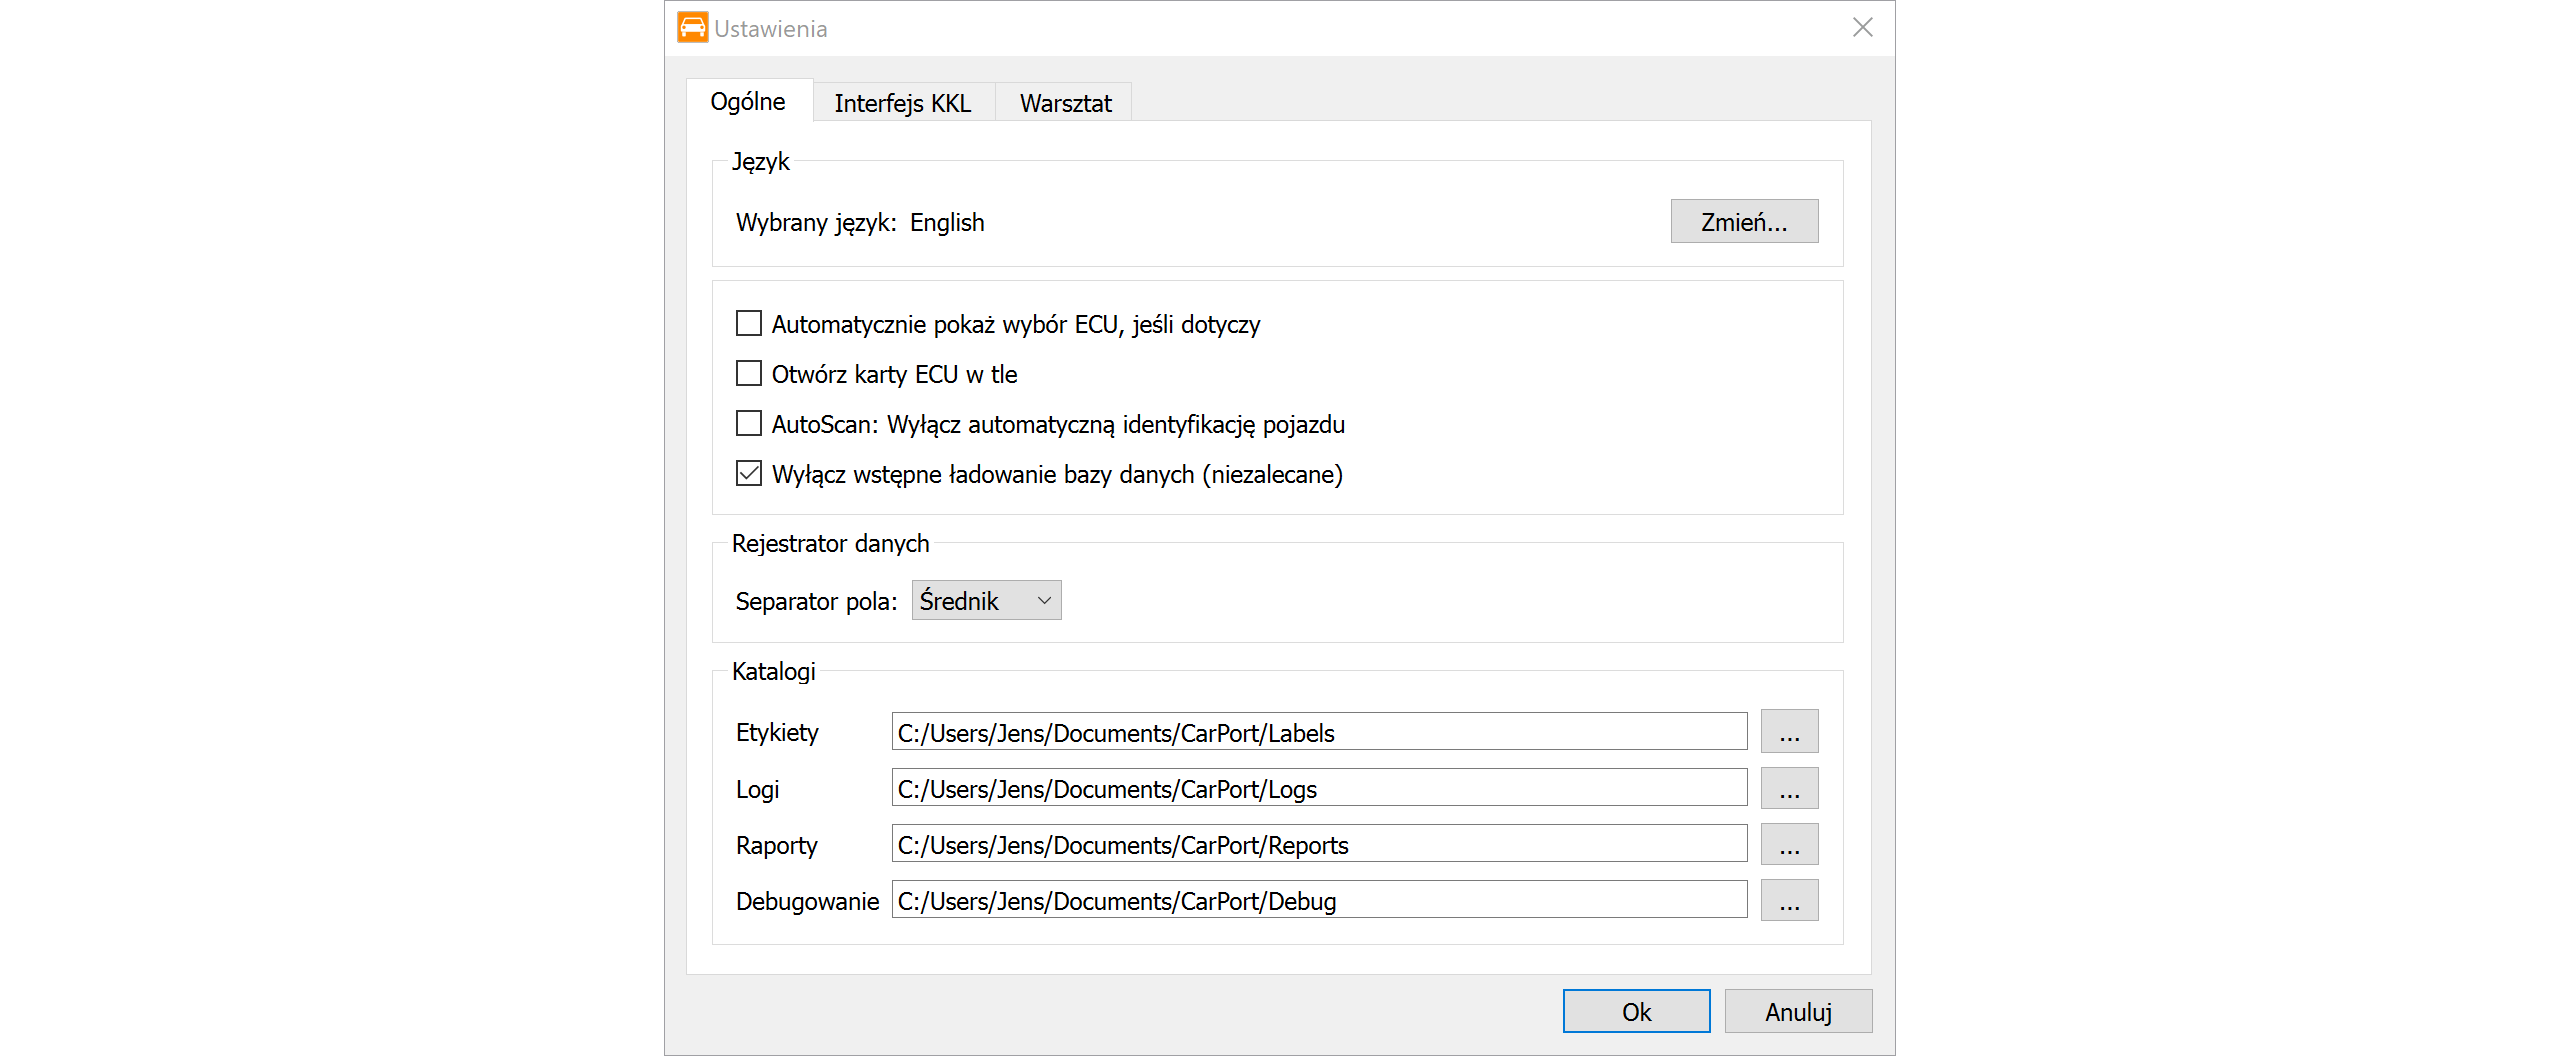Image resolution: width=2560 pixels, height=1056 pixels.
Task: Focus the Raporty path text field
Action: tap(1318, 844)
